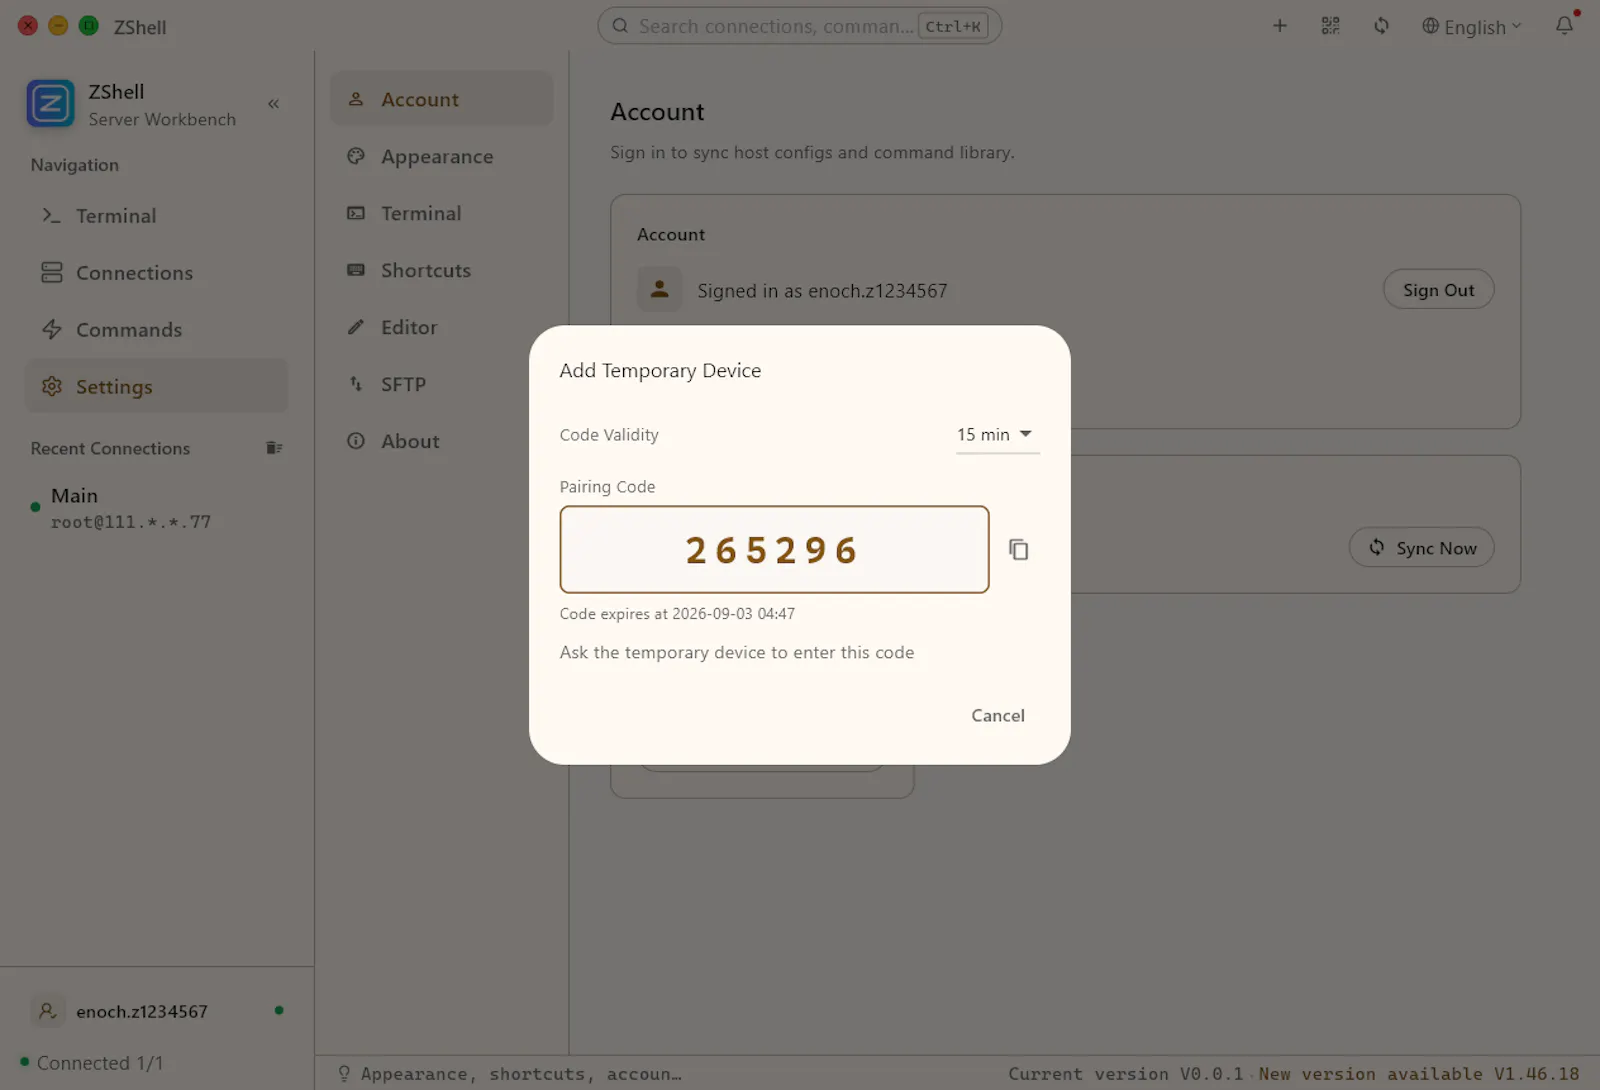Cancel the Add Temporary Device dialog

pyautogui.click(x=998, y=716)
